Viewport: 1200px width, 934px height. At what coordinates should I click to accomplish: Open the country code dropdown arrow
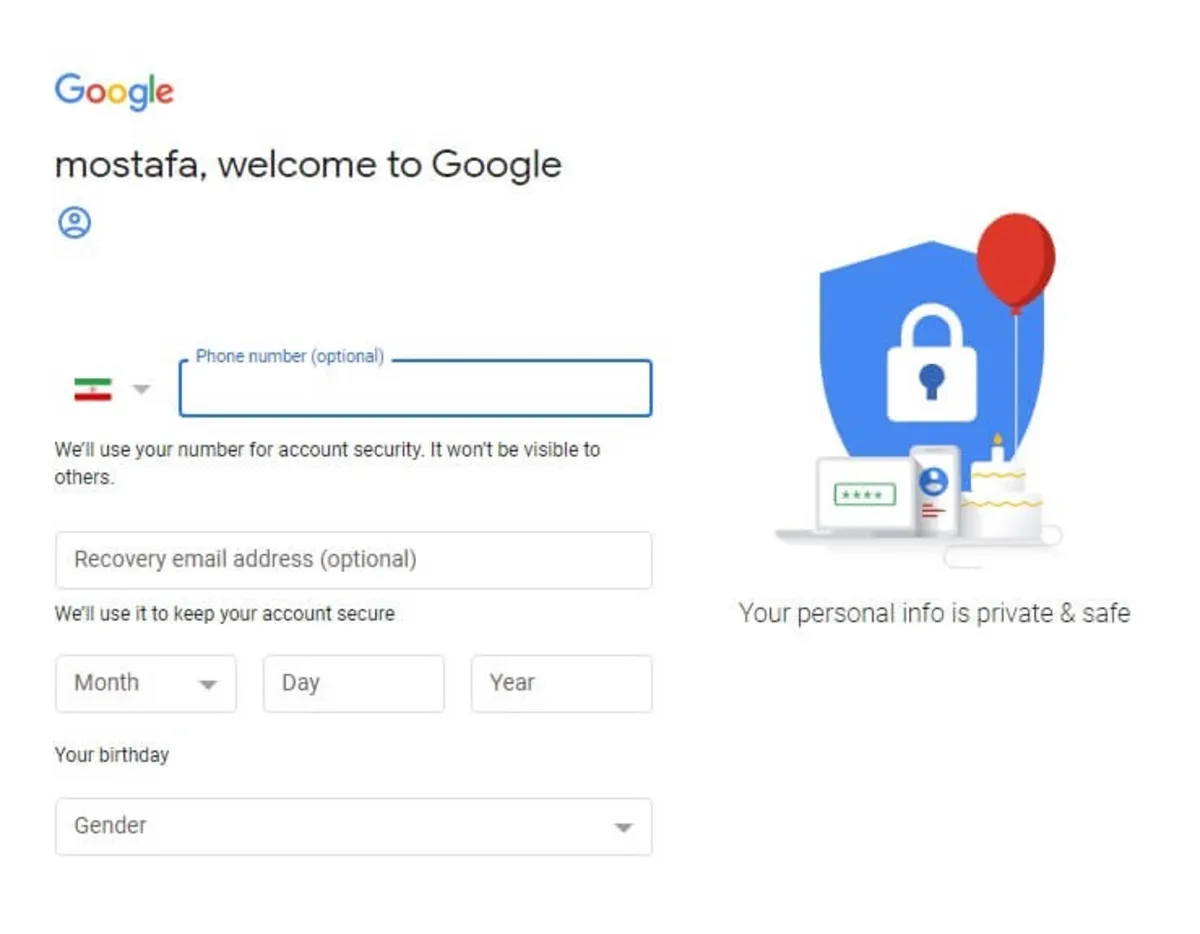coord(141,389)
